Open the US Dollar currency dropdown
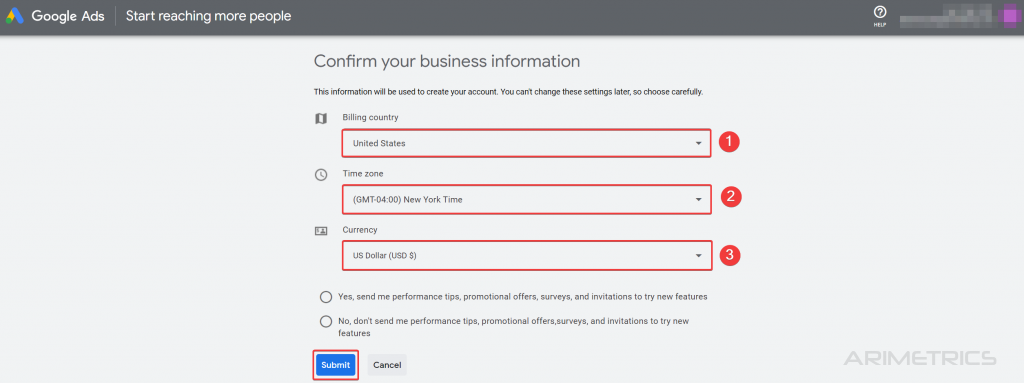 coord(526,256)
